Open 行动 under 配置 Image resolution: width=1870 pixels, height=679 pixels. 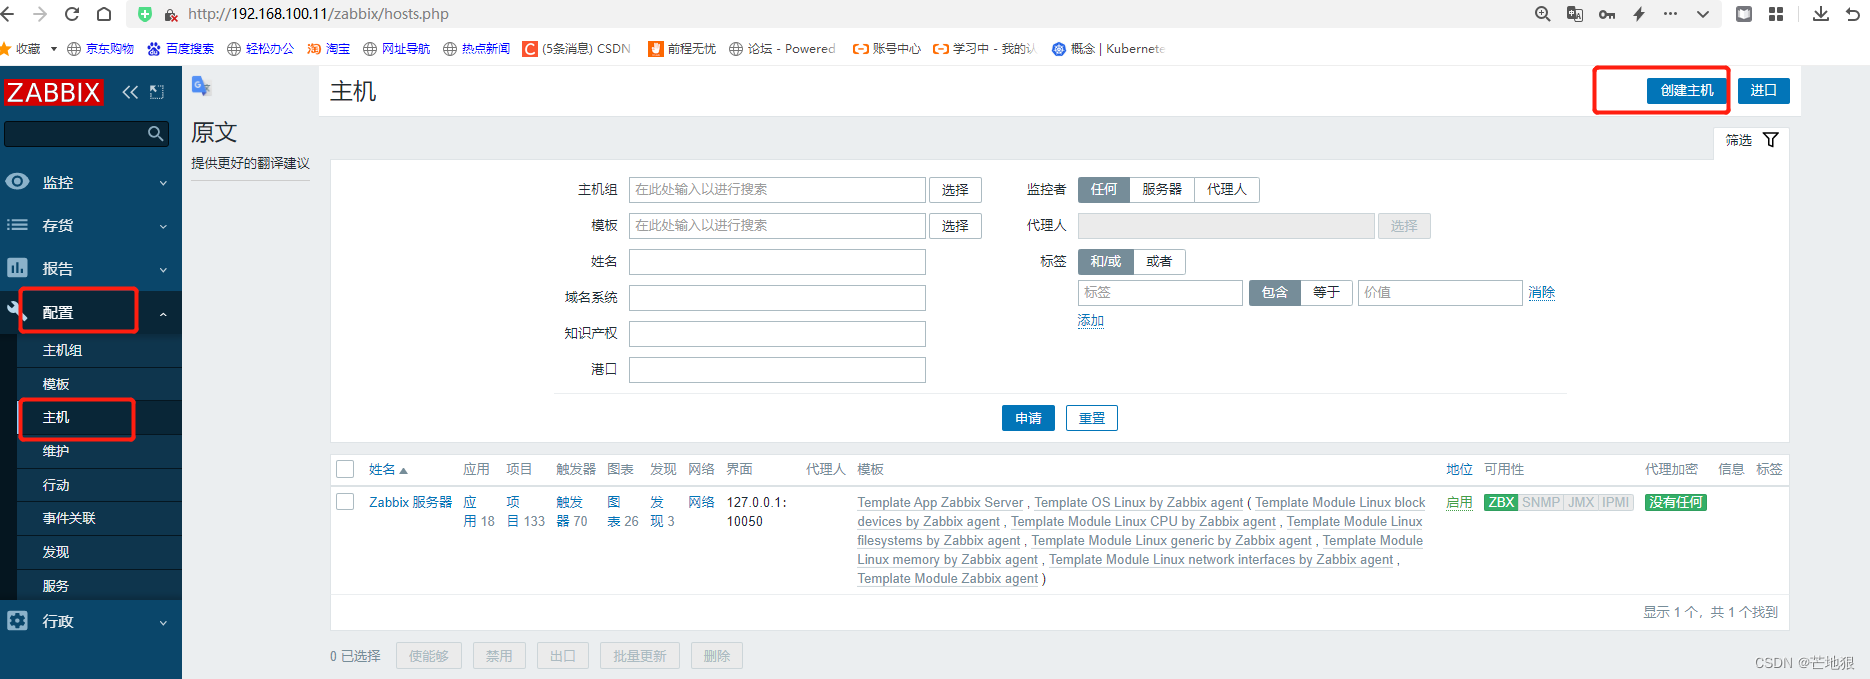(x=99, y=485)
